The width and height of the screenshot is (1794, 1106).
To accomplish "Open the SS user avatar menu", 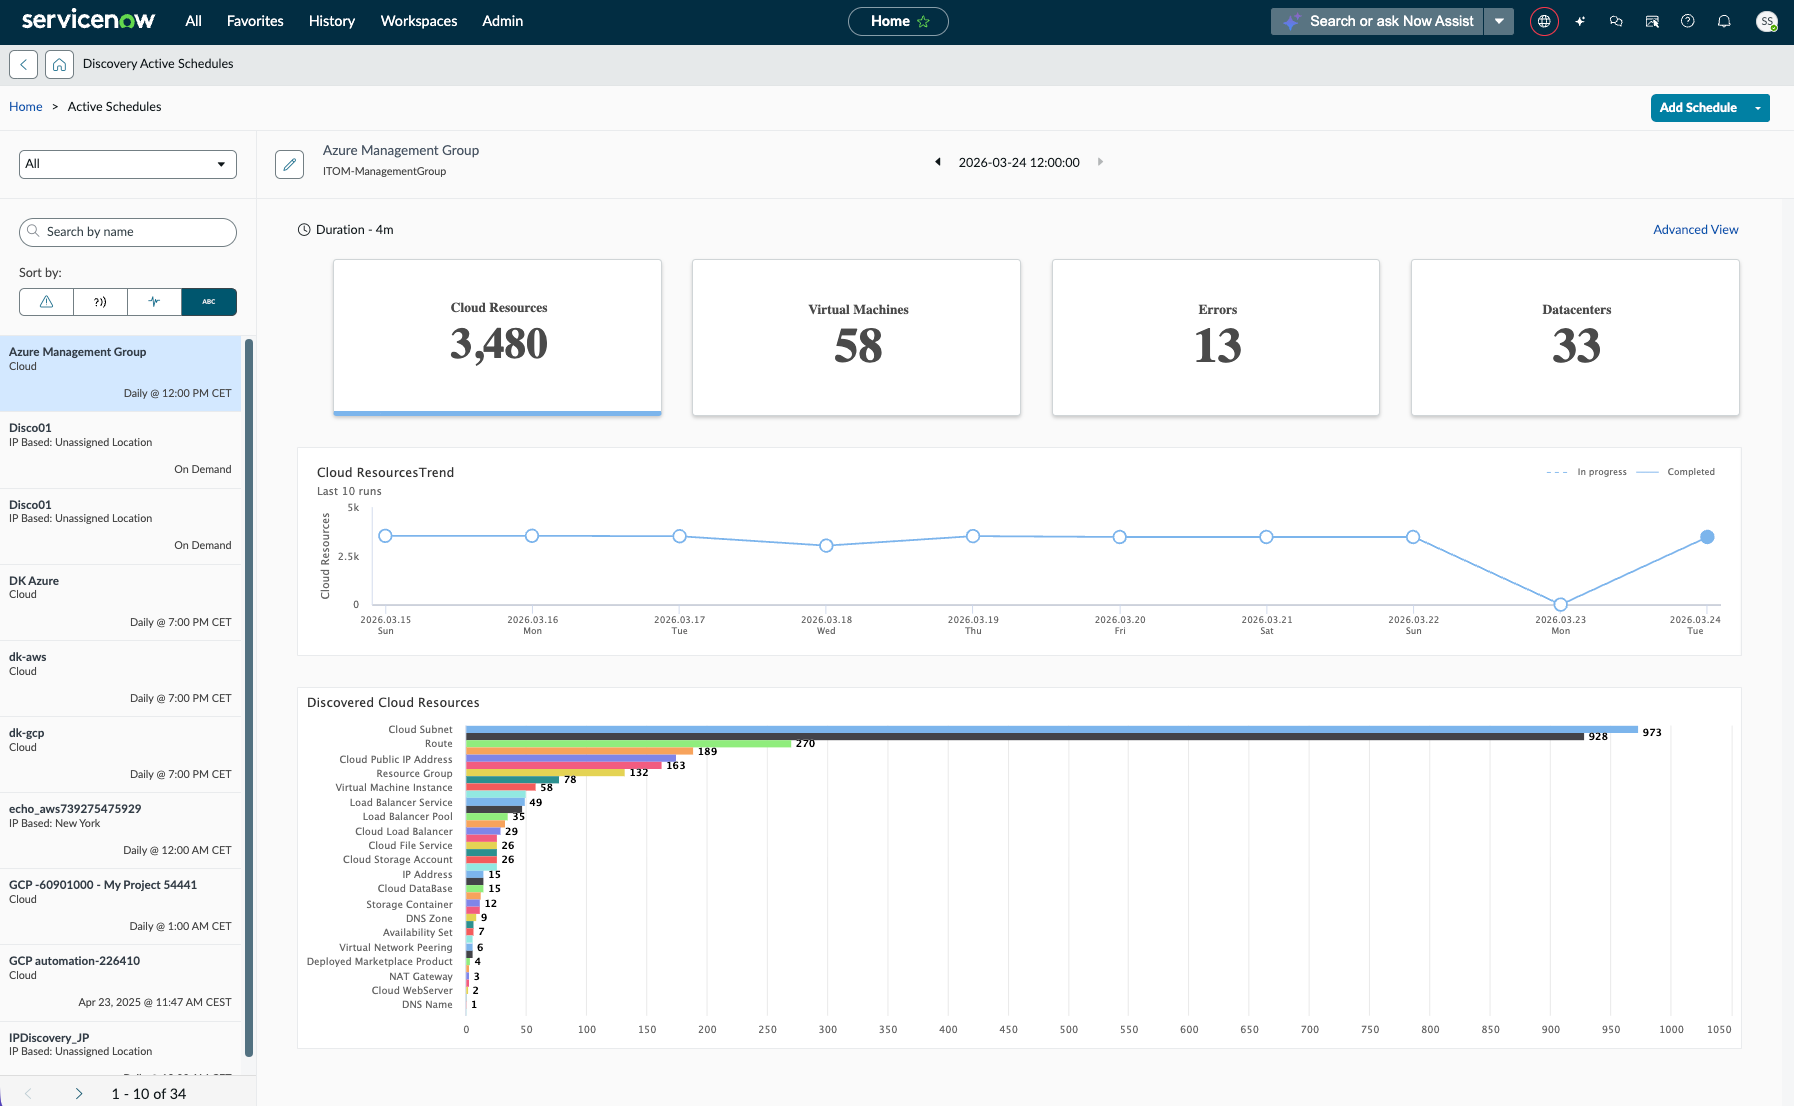I will pos(1767,21).
